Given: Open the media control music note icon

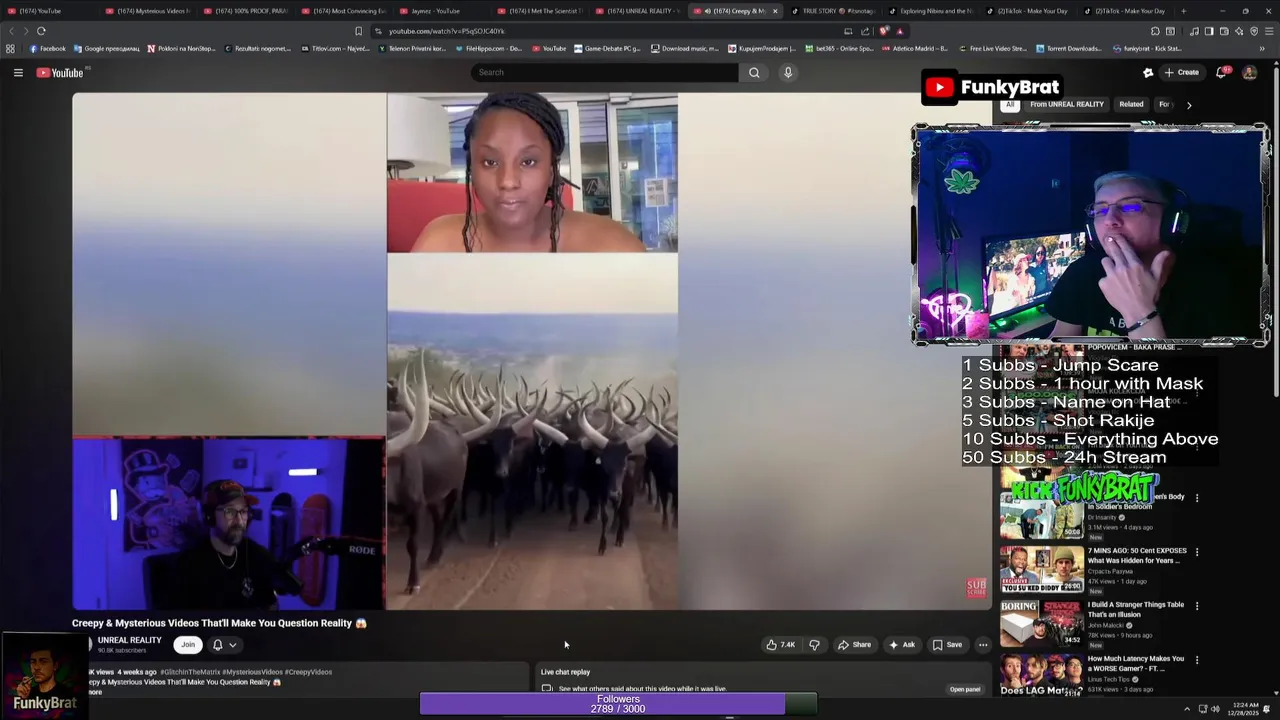Looking at the screenshot, I should pos(1194,31).
